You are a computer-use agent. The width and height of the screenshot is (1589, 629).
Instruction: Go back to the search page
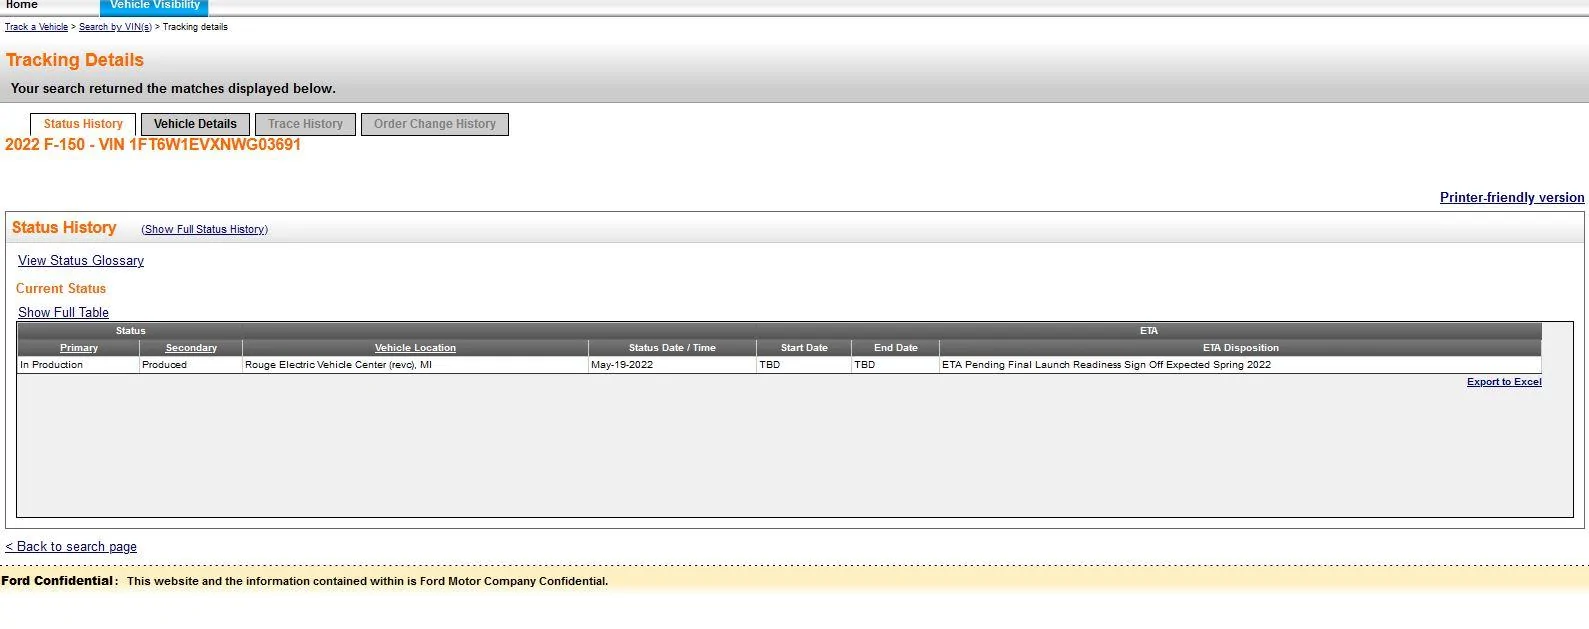click(x=71, y=547)
